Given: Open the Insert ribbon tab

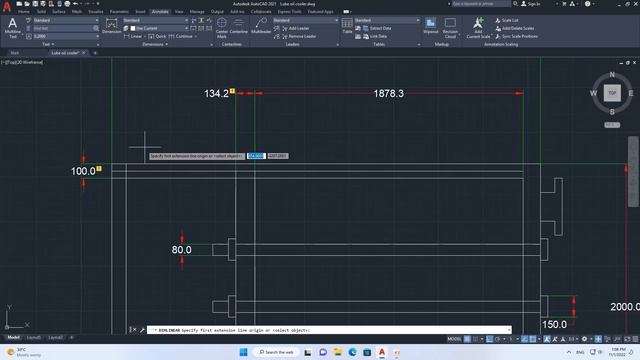Looking at the screenshot, I should pyautogui.click(x=140, y=12).
